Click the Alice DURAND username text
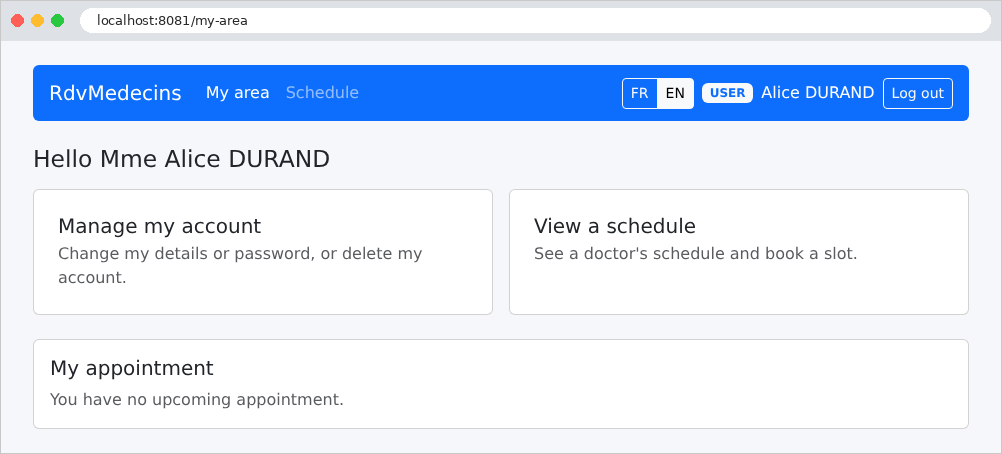This screenshot has width=1002, height=454. click(x=817, y=93)
